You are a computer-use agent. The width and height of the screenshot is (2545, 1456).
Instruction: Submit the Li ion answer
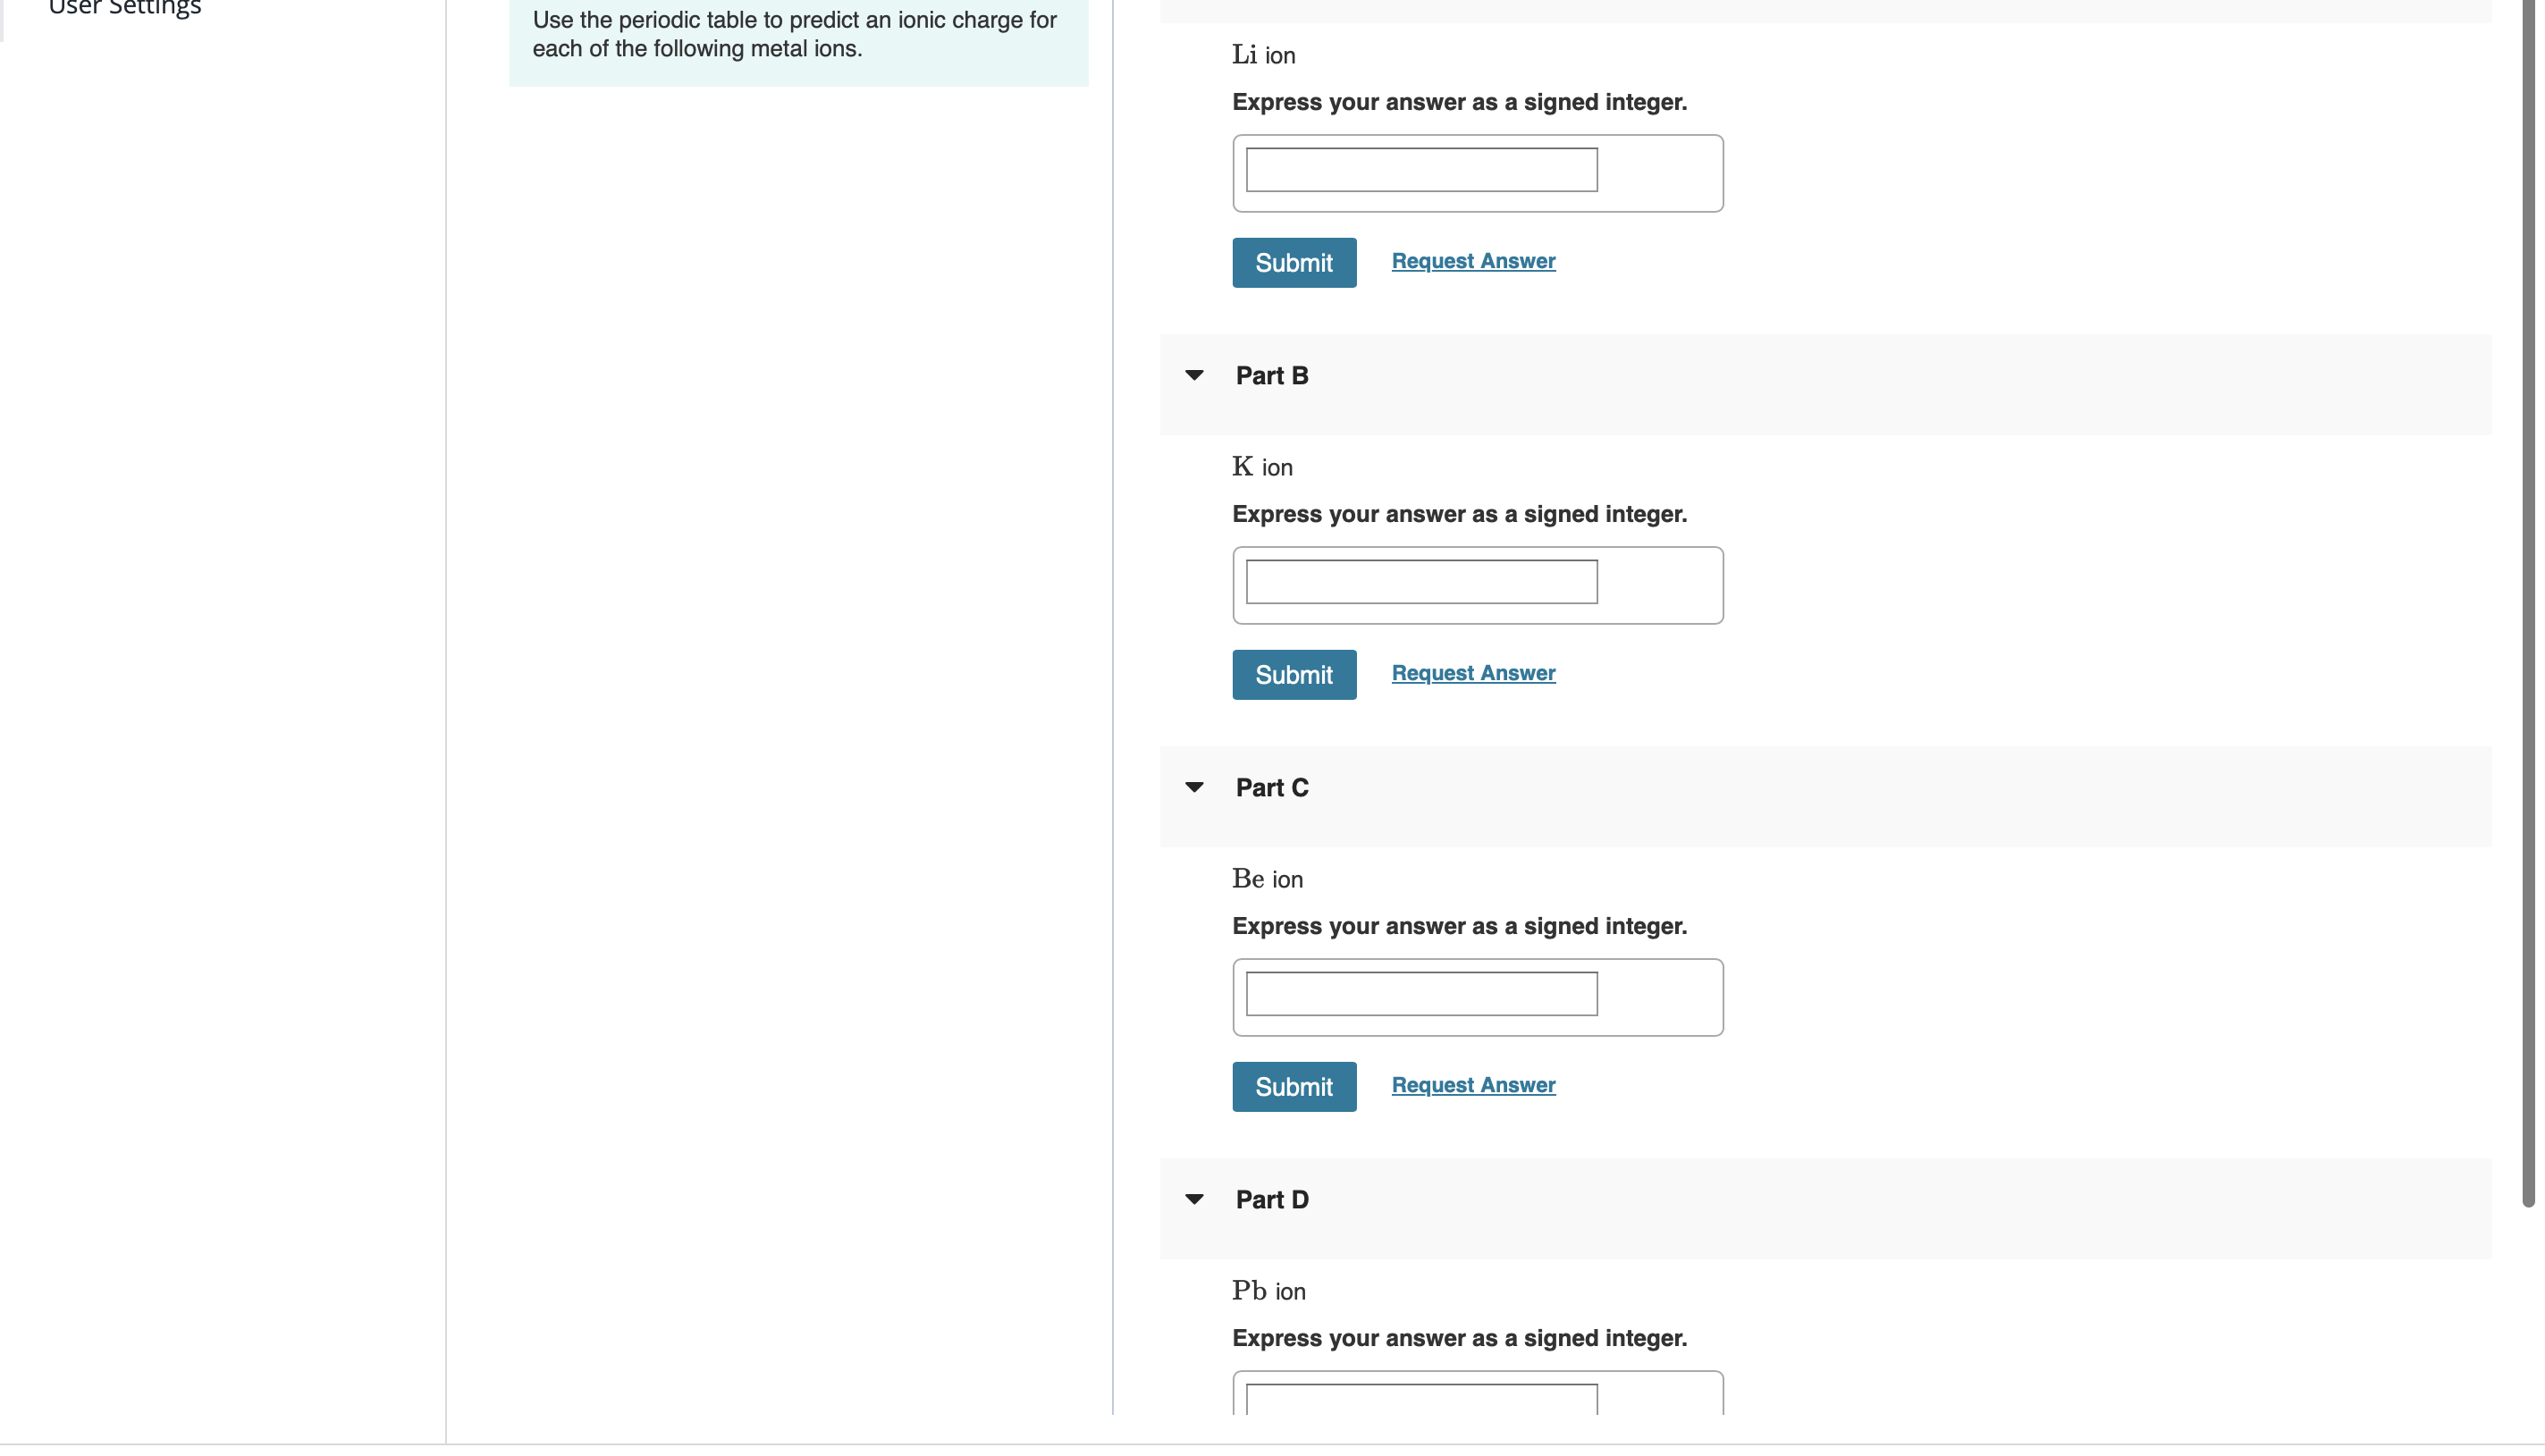[x=1293, y=263]
